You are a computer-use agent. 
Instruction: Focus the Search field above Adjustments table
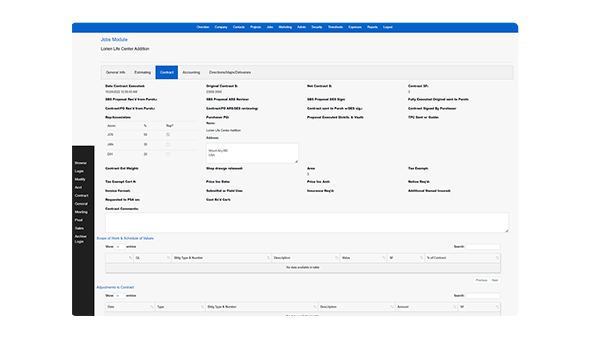click(483, 296)
